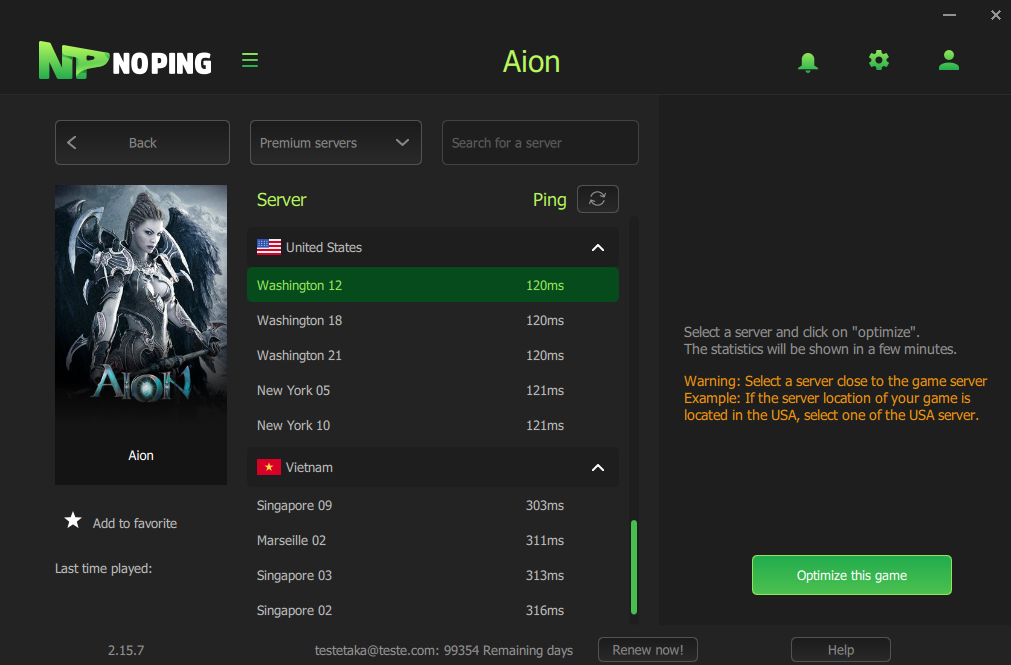Select the Washington 12 server

click(x=433, y=285)
